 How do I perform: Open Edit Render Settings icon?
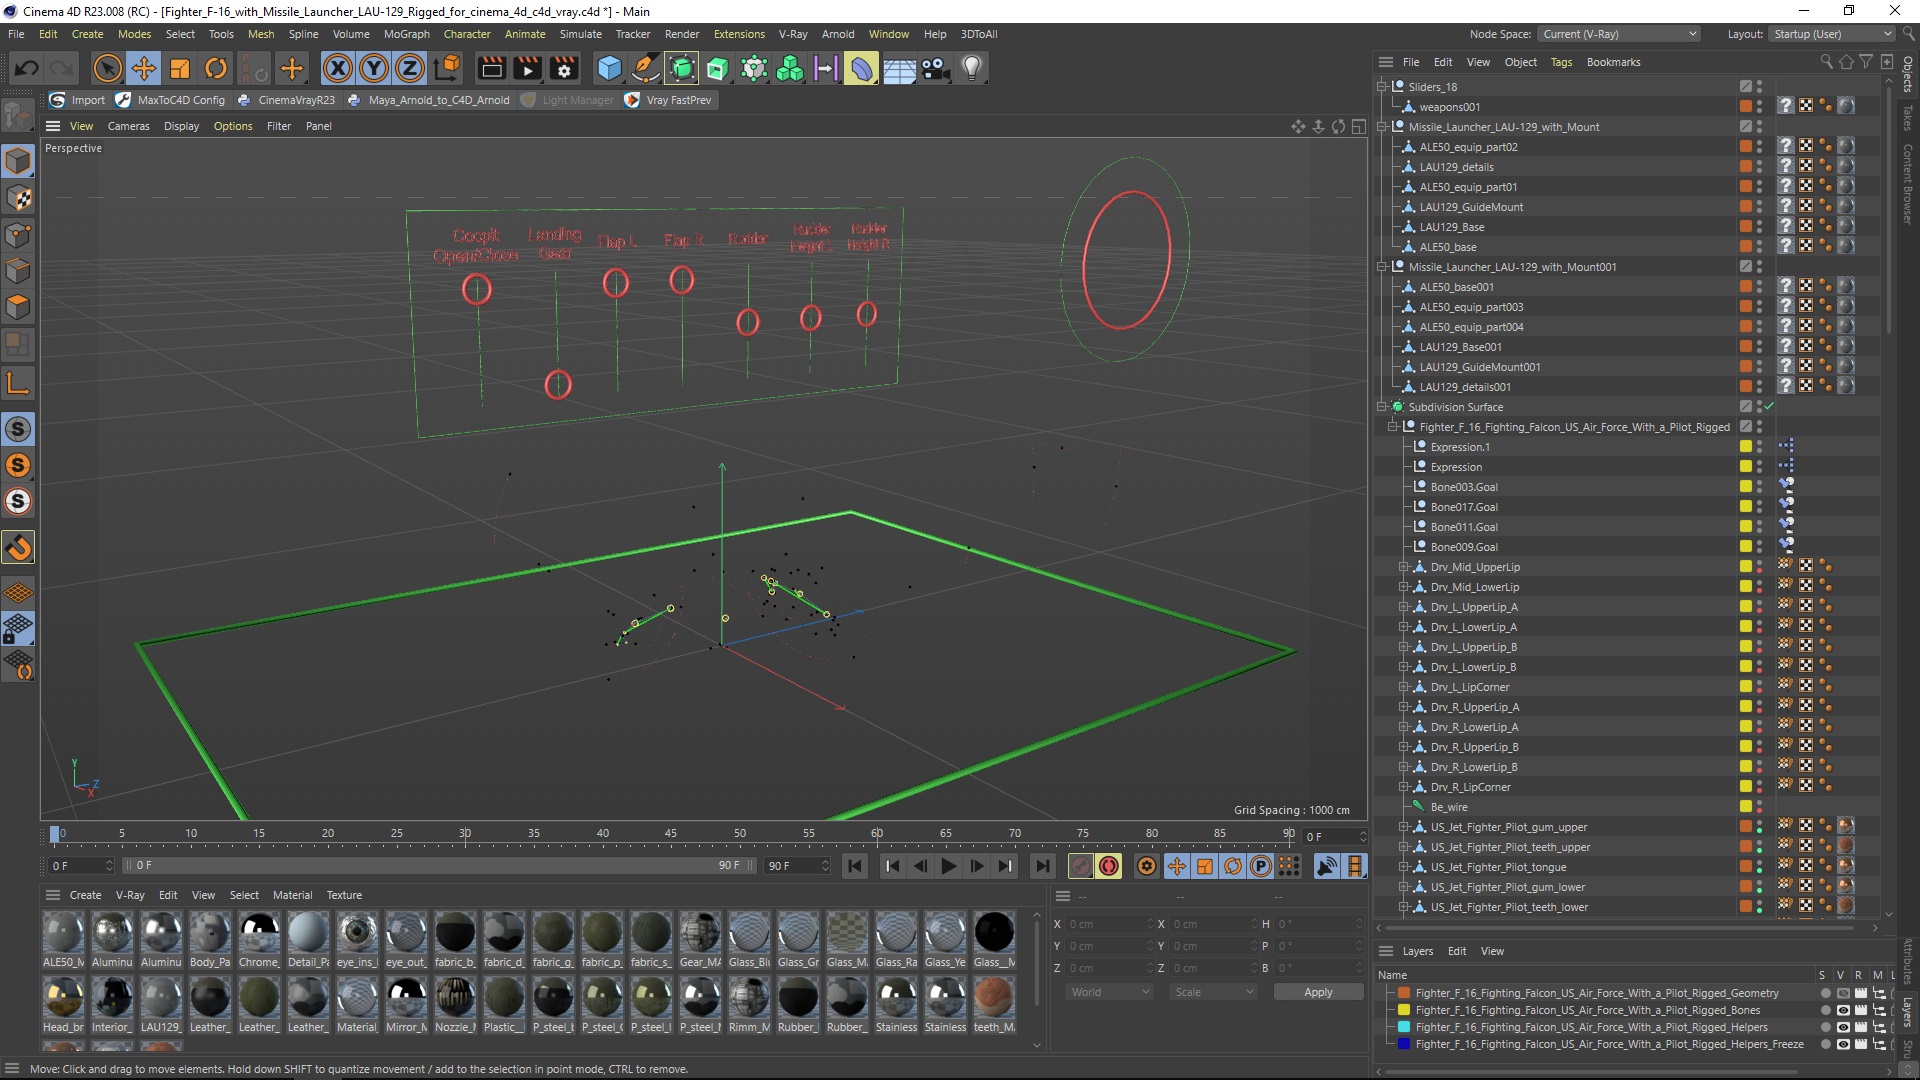click(x=564, y=68)
